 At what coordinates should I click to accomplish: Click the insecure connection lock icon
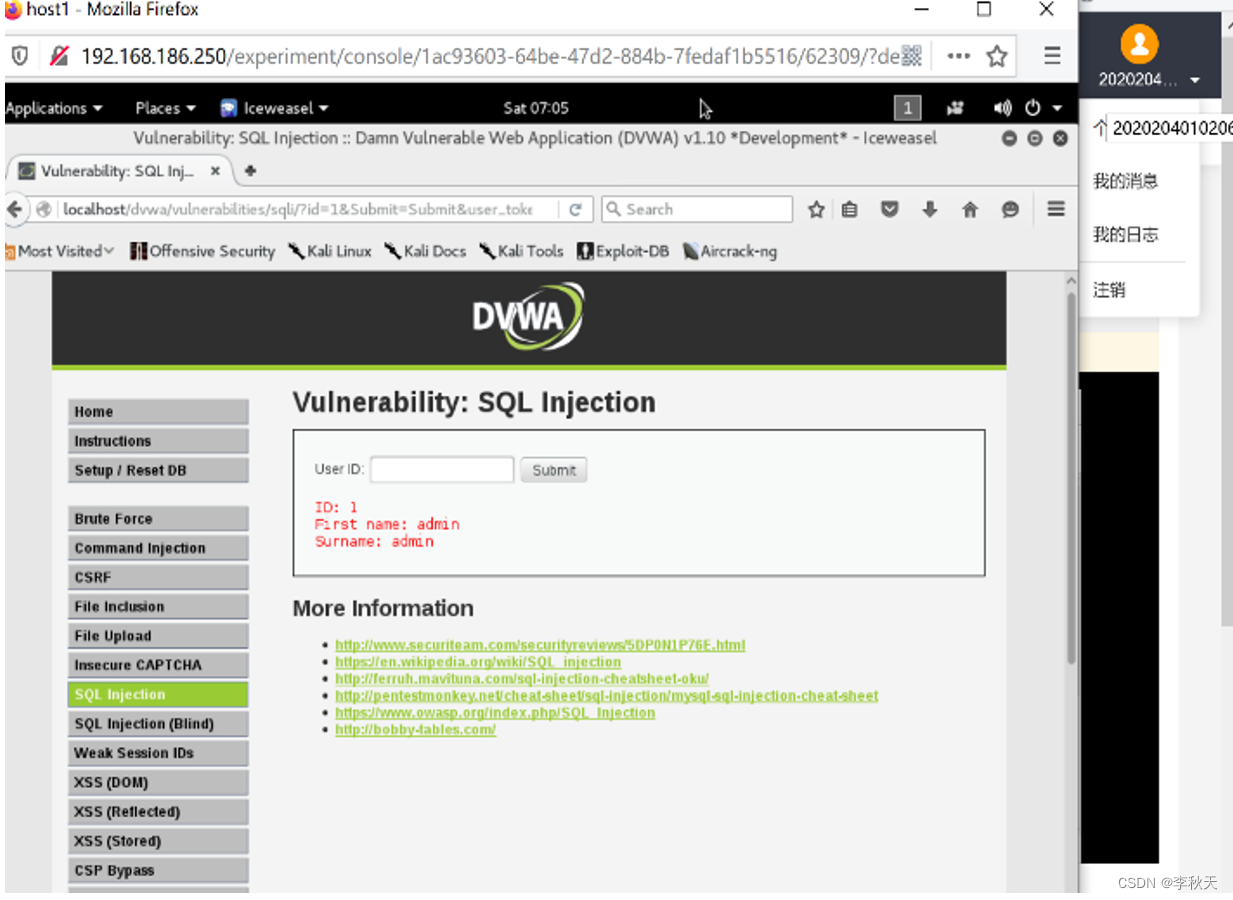pyautogui.click(x=59, y=56)
